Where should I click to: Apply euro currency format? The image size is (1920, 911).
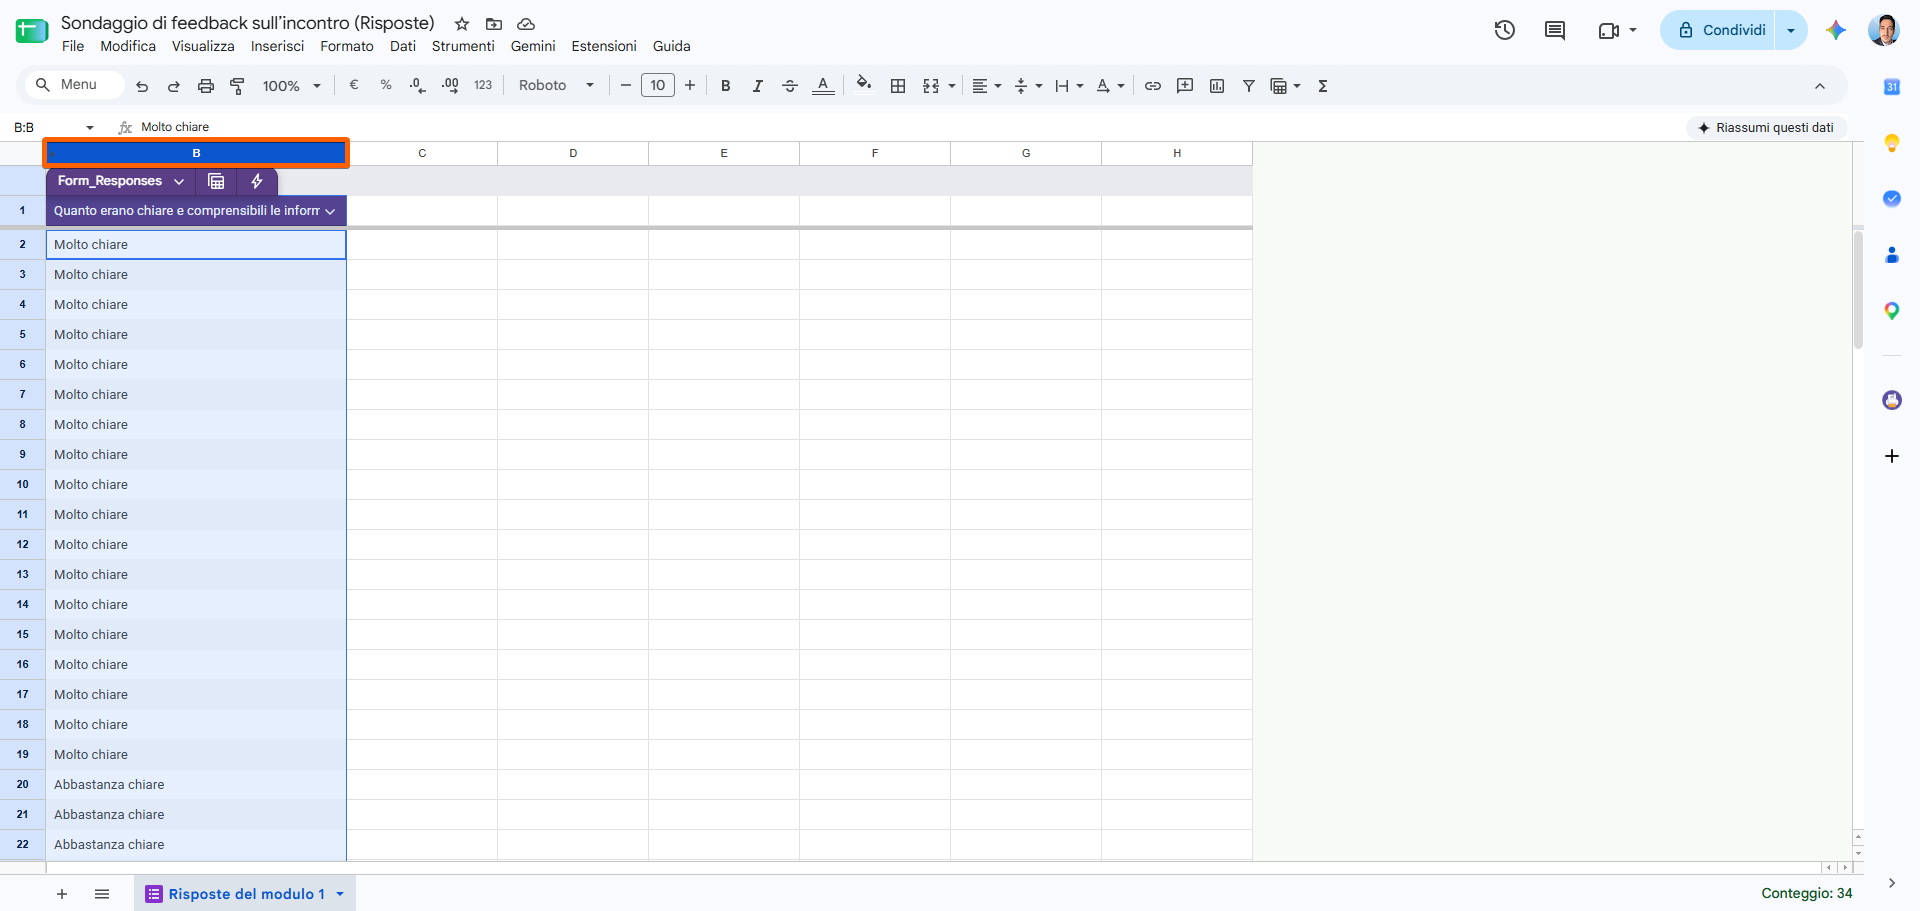[x=354, y=85]
